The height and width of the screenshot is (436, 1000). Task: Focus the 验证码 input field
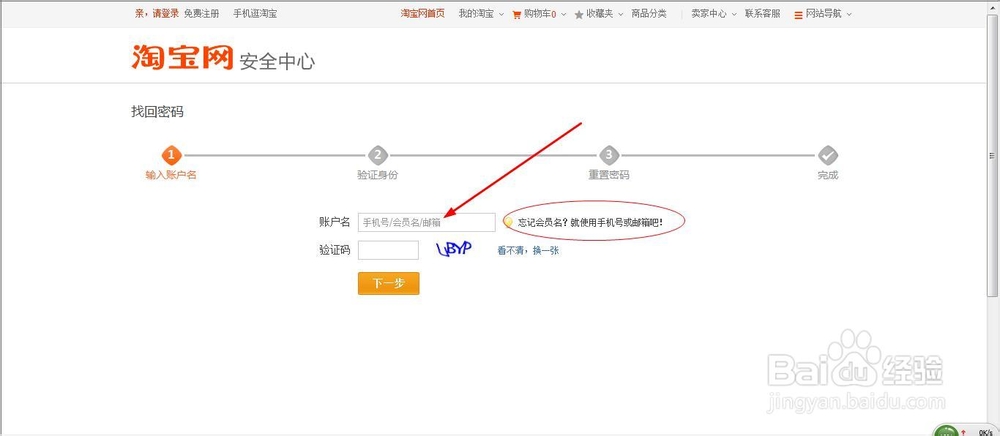click(x=388, y=250)
